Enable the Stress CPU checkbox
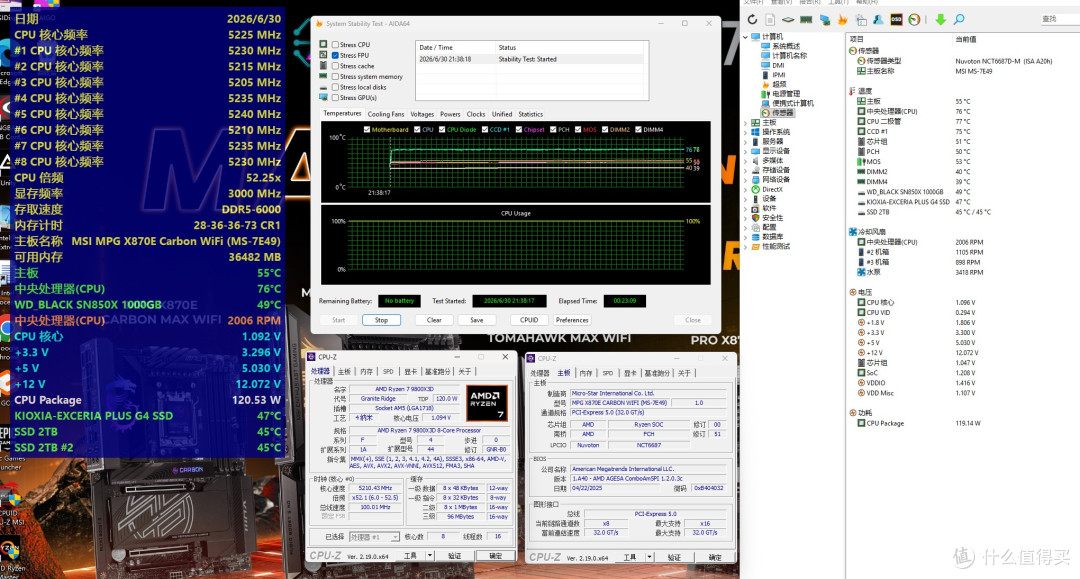The height and width of the screenshot is (579, 1080). [x=335, y=45]
